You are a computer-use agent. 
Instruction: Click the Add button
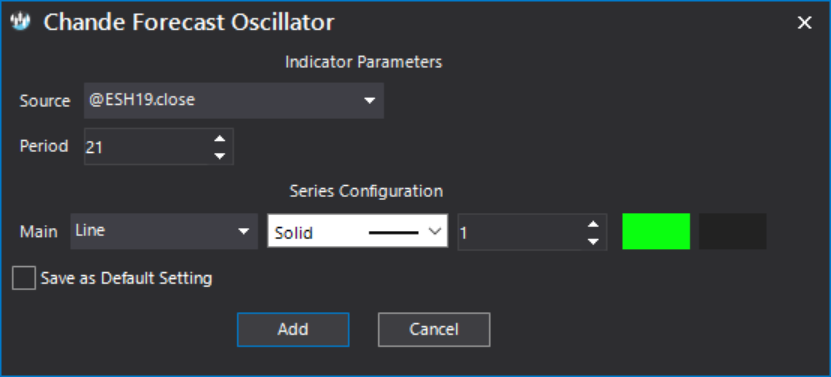tap(293, 329)
